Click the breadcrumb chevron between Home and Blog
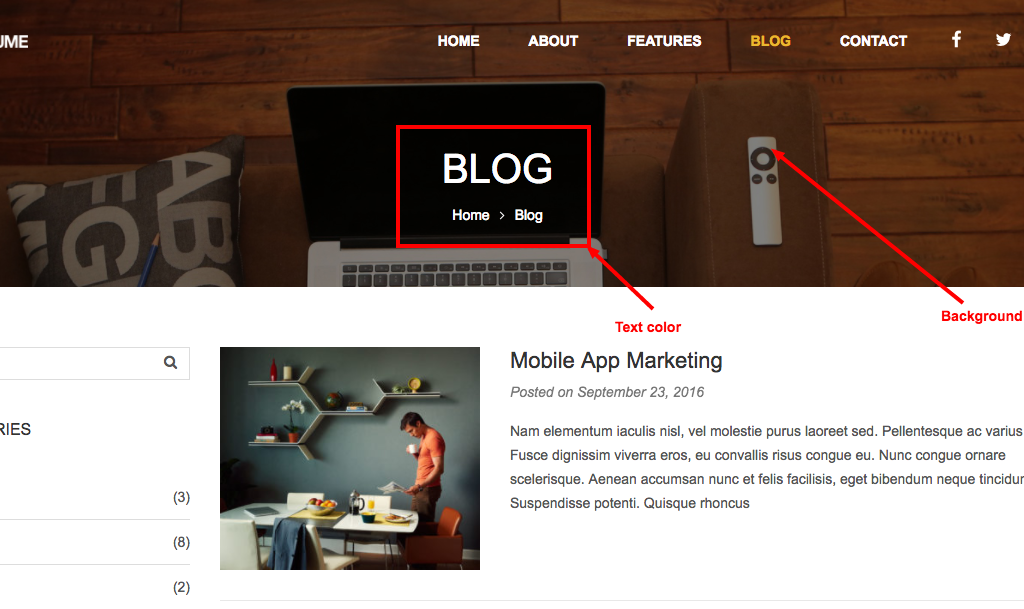Viewport: 1024px width, 609px height. coord(502,215)
